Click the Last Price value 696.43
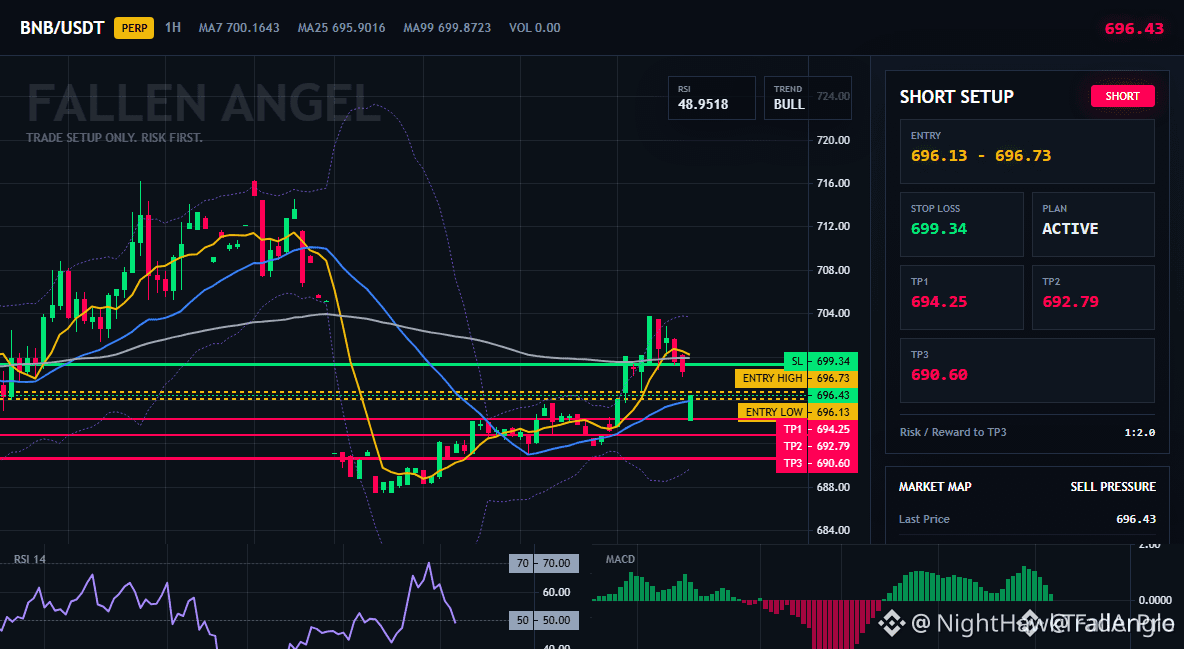1184x649 pixels. coord(1136,519)
